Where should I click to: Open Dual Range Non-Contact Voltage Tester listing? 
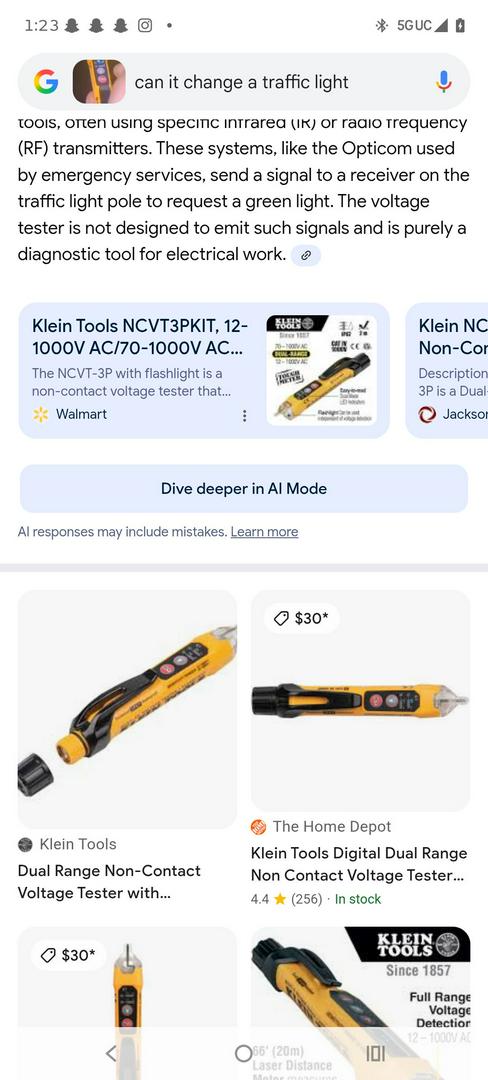point(109,882)
